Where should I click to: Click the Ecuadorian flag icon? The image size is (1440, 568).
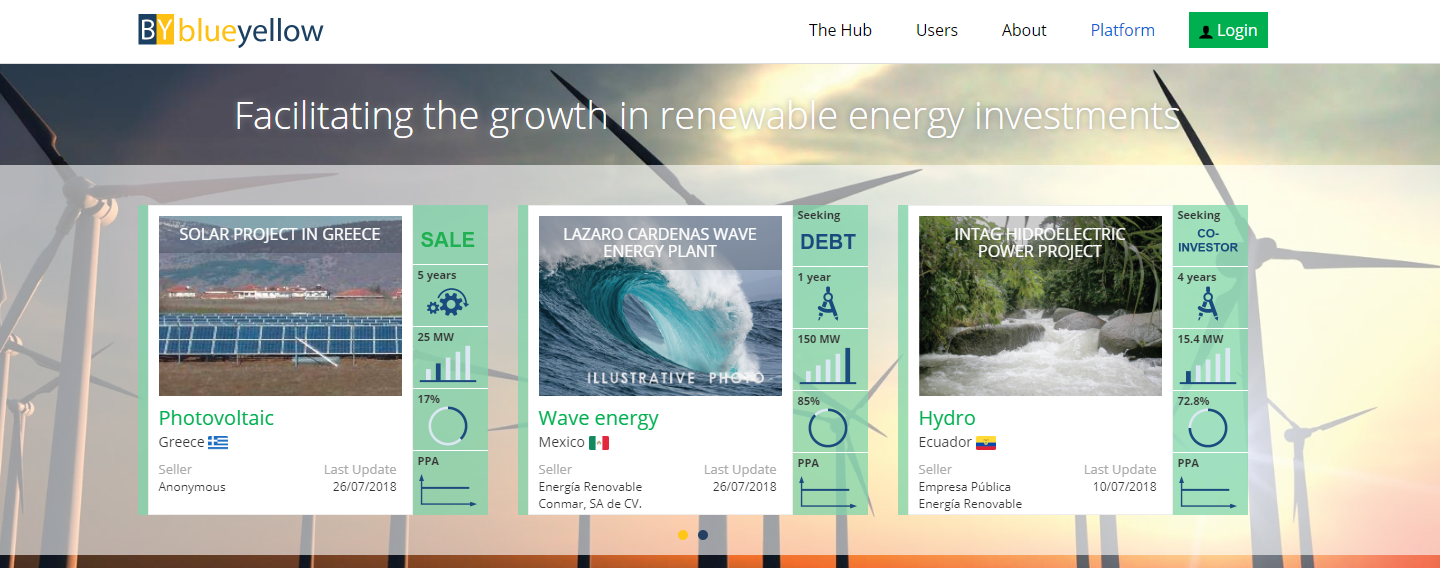[x=986, y=442]
